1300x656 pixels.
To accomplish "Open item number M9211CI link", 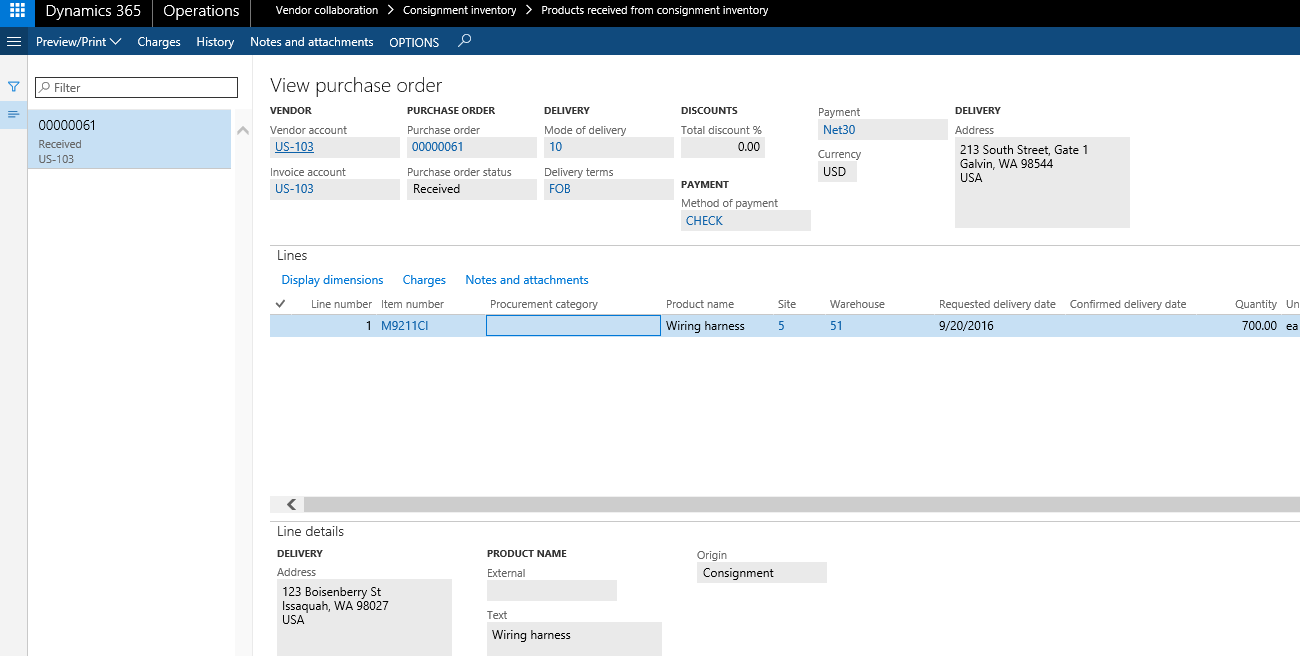I will click(404, 326).
